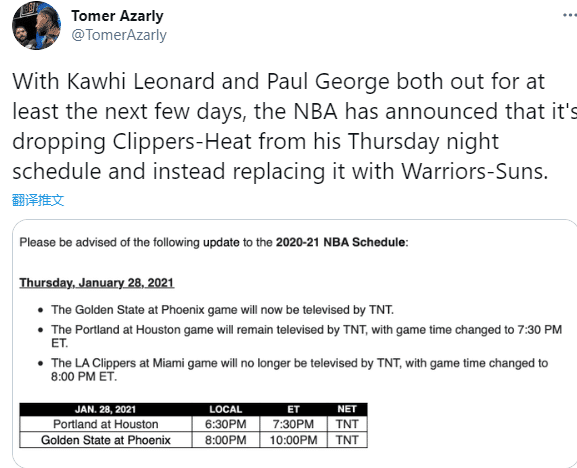
Task: Select the Golden State at Phoenix table cell
Action: [106, 440]
